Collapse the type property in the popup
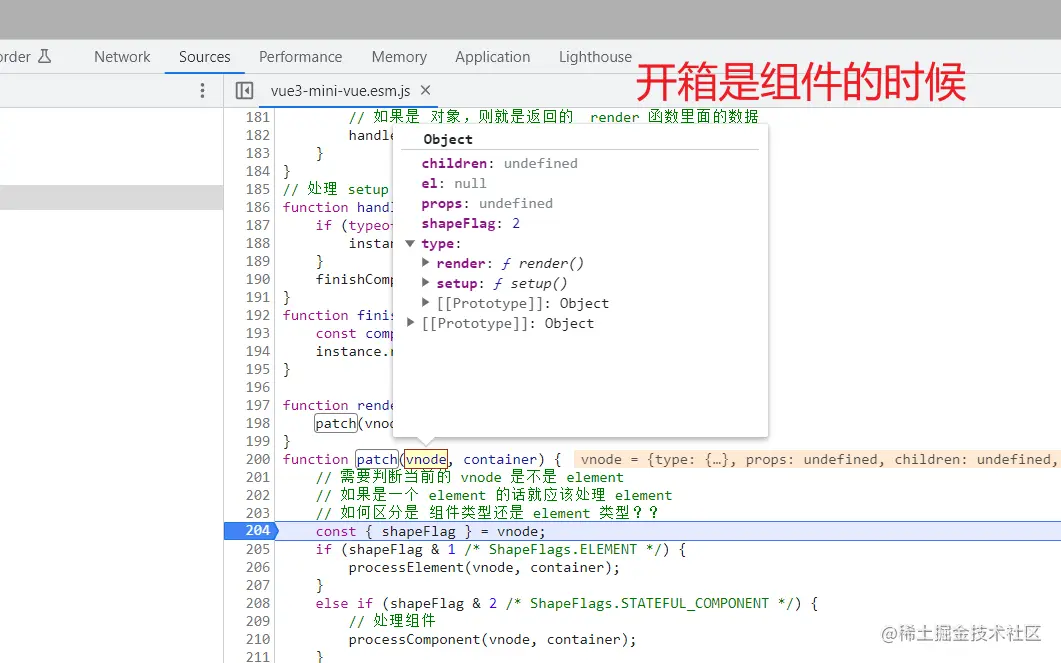This screenshot has height=663, width=1061. point(410,244)
